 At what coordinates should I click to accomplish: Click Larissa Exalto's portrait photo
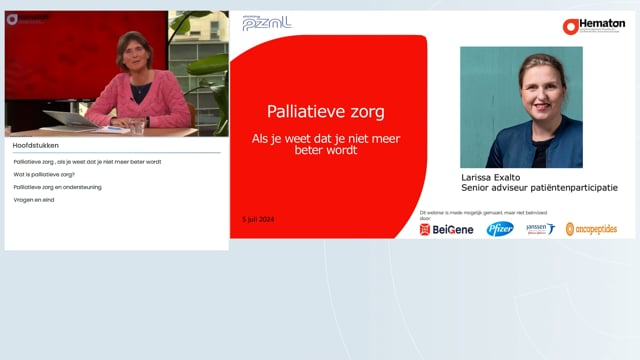(521, 107)
